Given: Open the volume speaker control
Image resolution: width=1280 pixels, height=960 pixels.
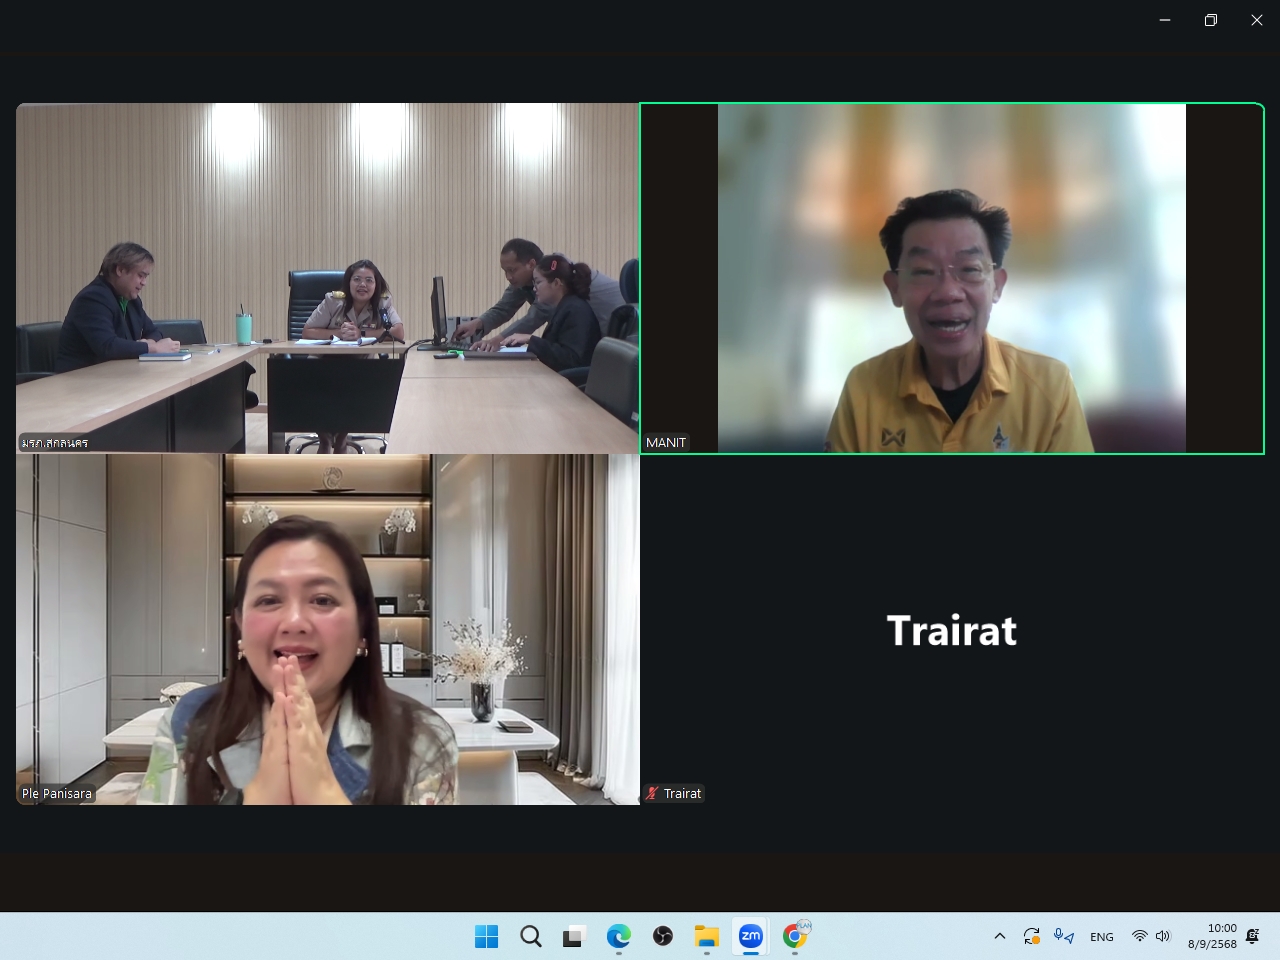Looking at the screenshot, I should coord(1163,936).
